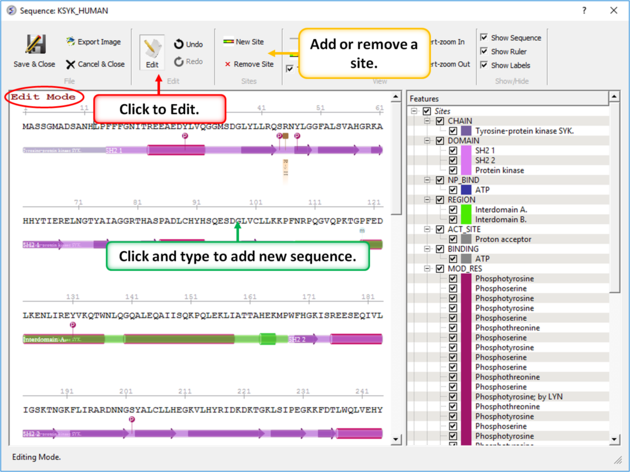Collapse the MOD_RES tree node
This screenshot has height=472, width=630.
[x=428, y=269]
